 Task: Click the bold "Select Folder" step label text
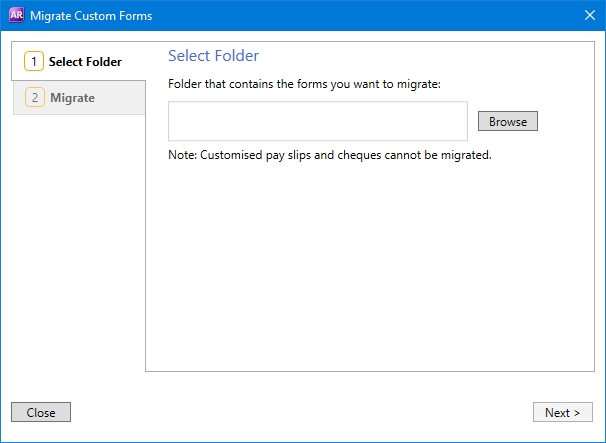(85, 62)
